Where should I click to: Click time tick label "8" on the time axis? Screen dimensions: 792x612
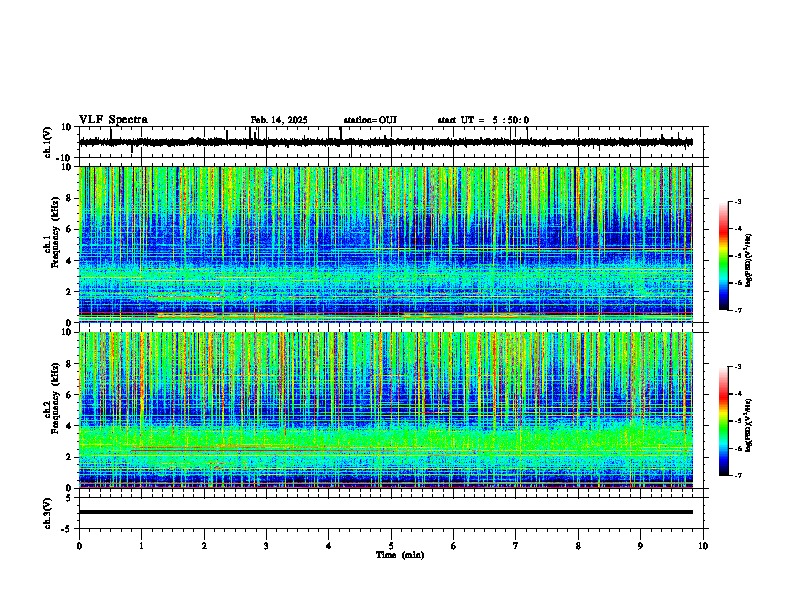578,546
